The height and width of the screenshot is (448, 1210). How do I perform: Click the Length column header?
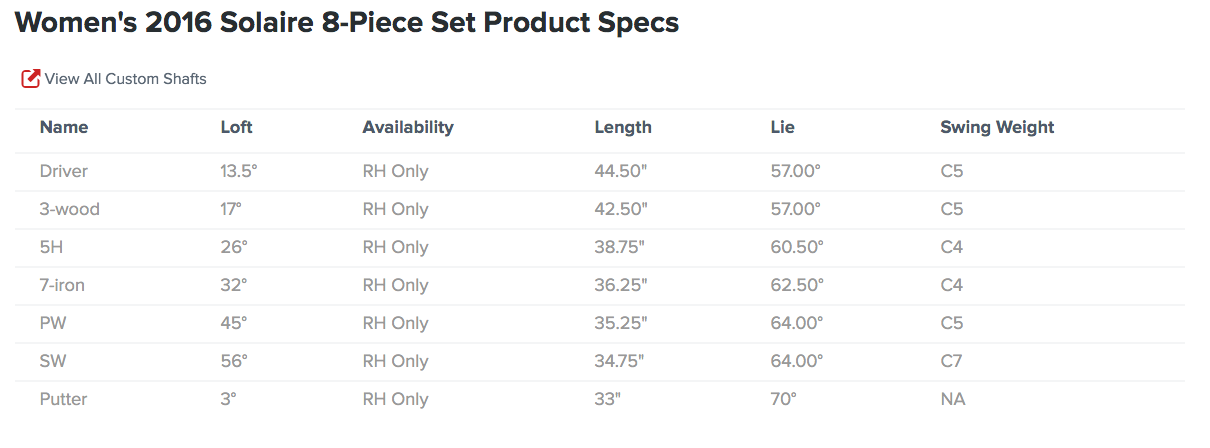[623, 127]
